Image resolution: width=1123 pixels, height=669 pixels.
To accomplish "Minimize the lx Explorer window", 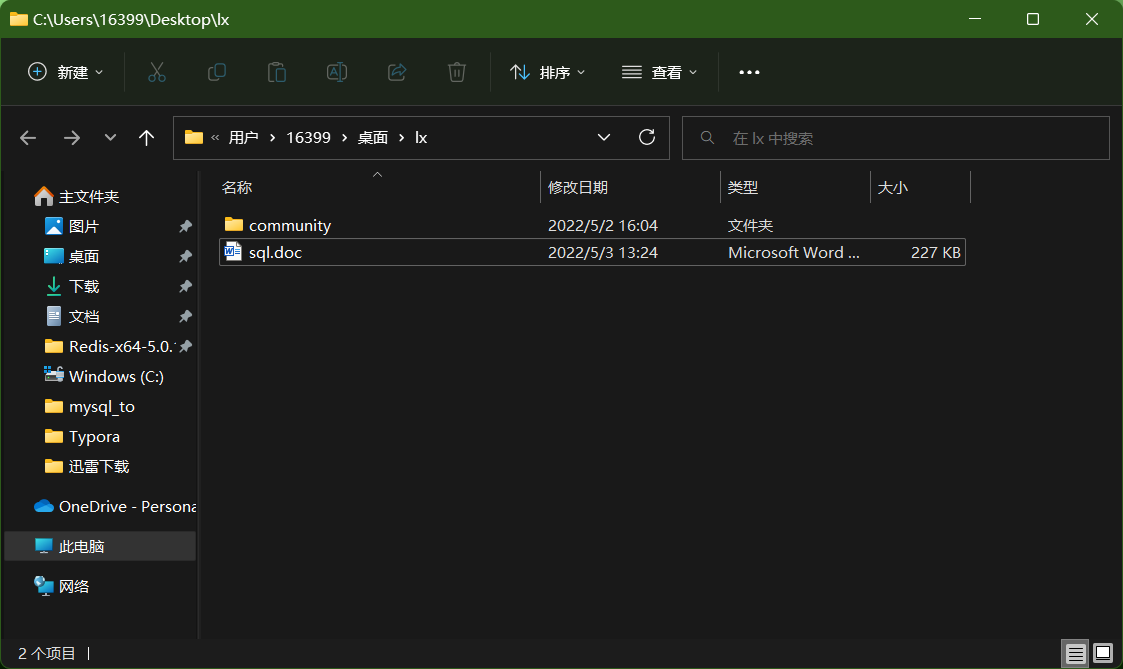I will 974,19.
